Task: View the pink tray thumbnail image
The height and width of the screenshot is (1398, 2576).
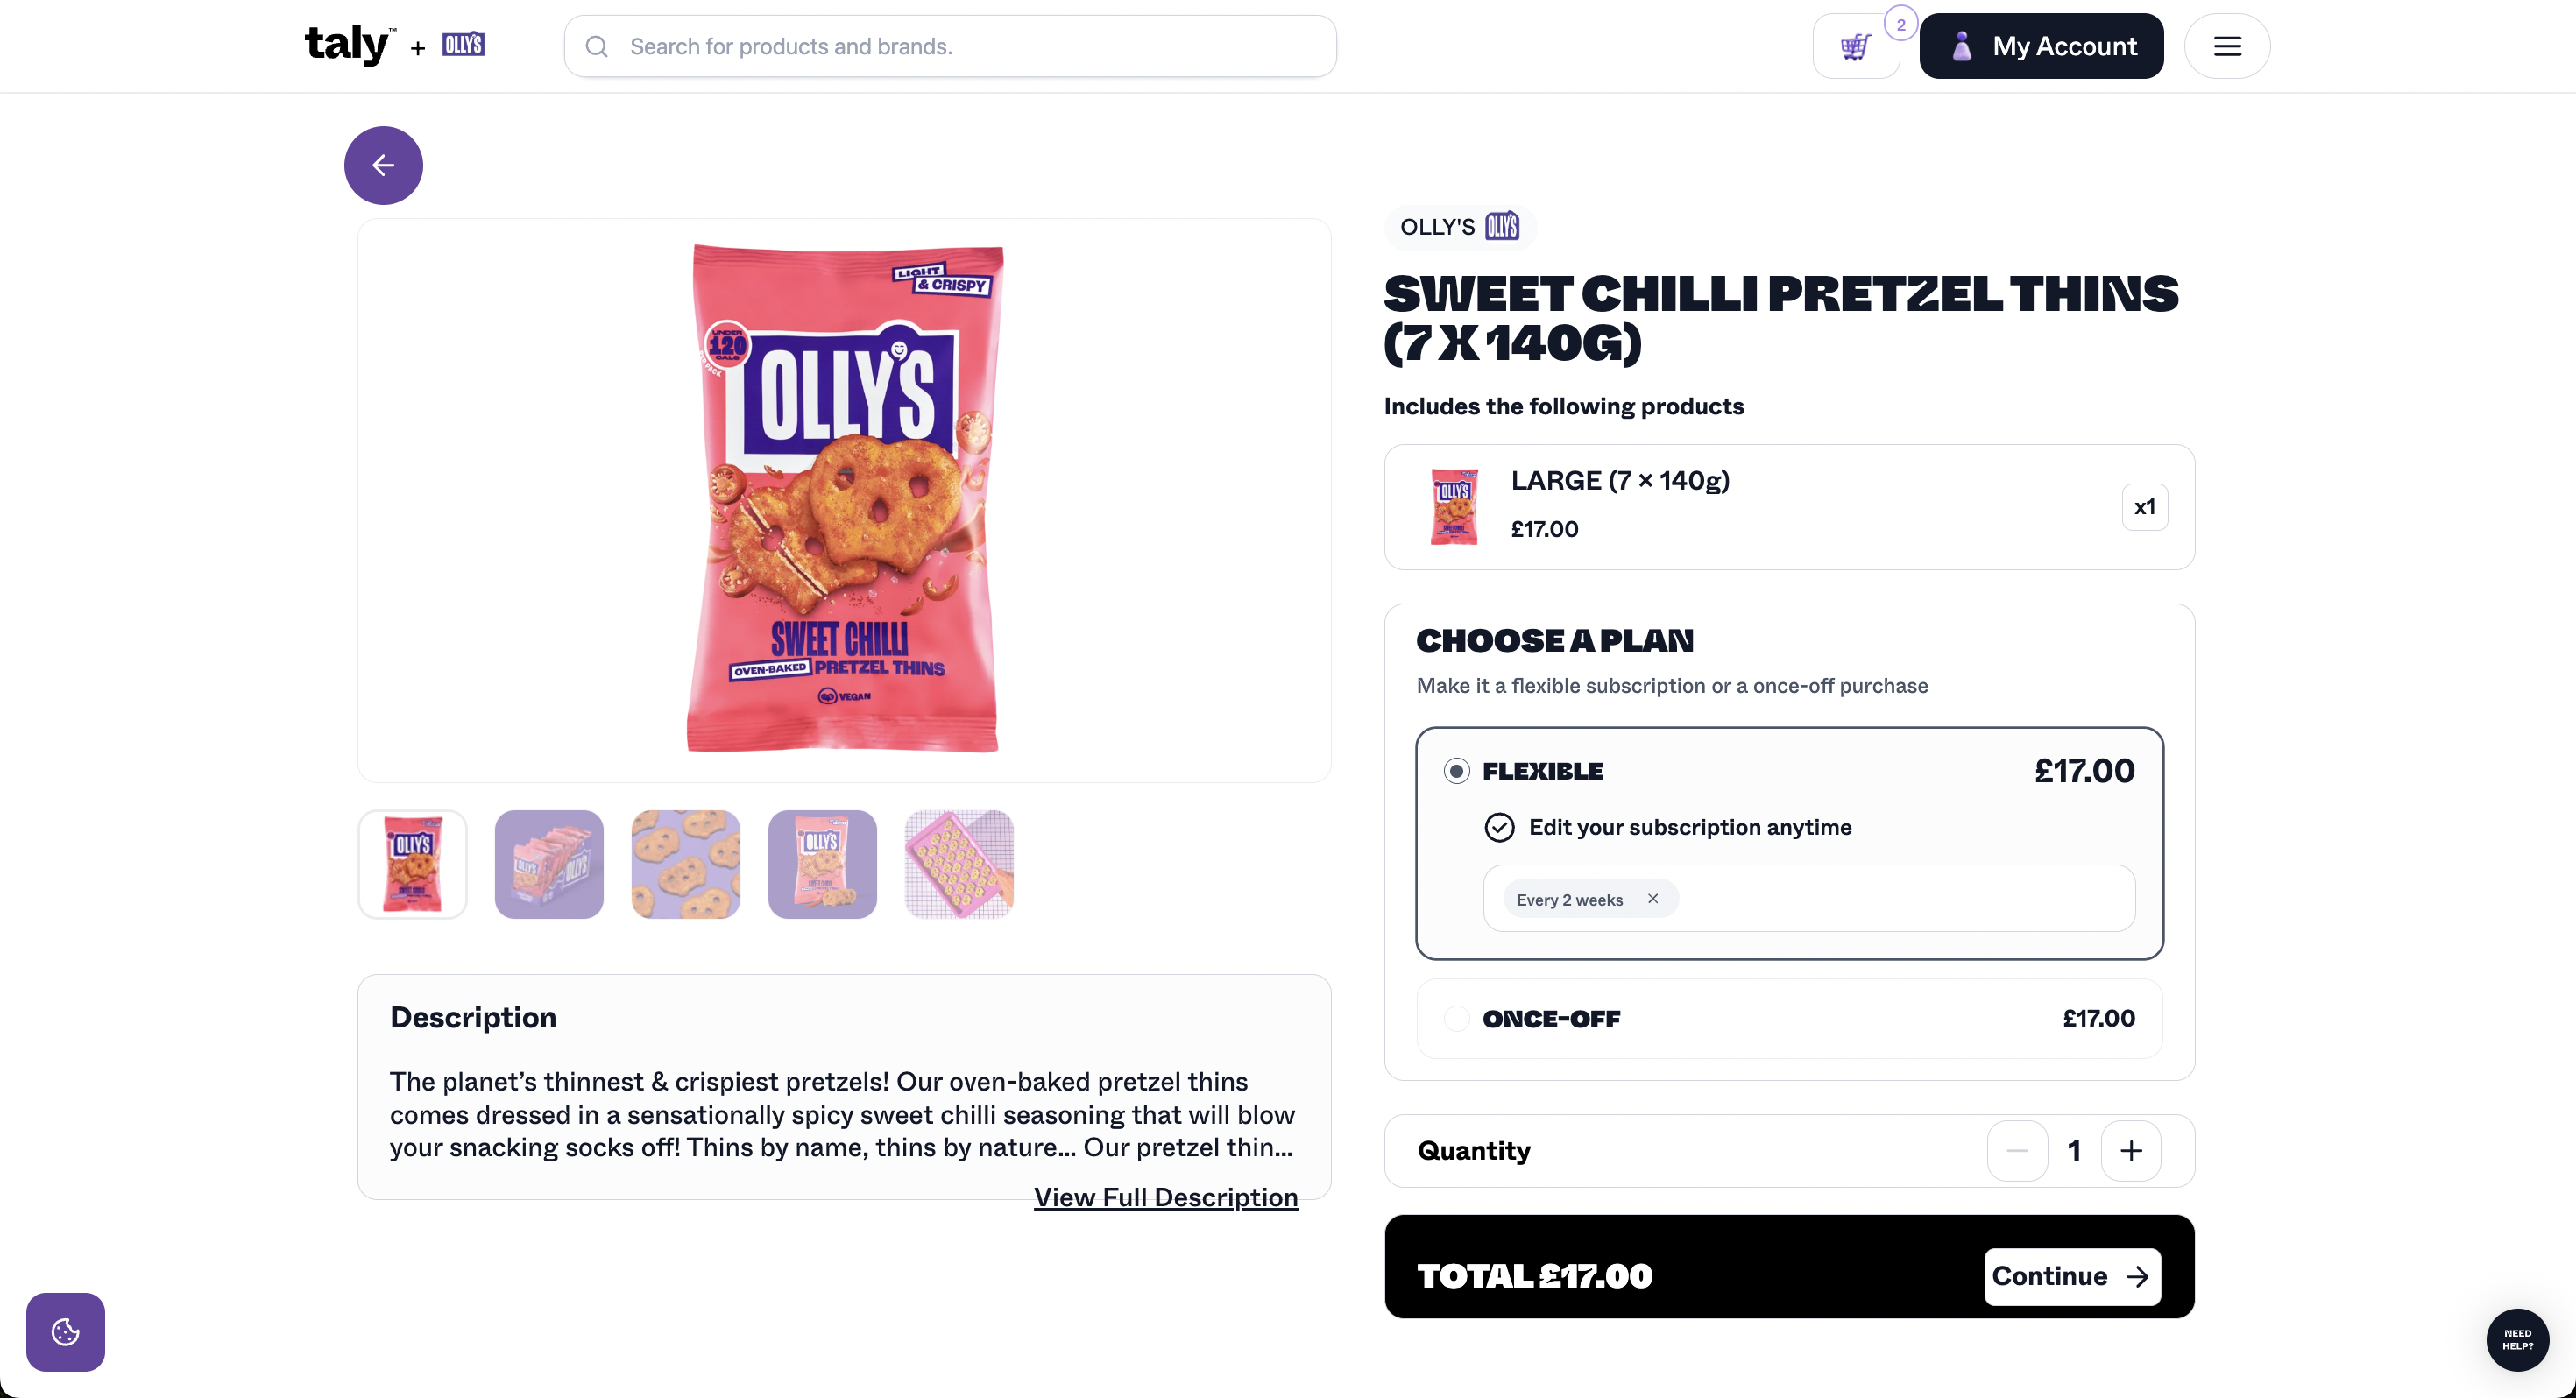Action: coord(959,864)
